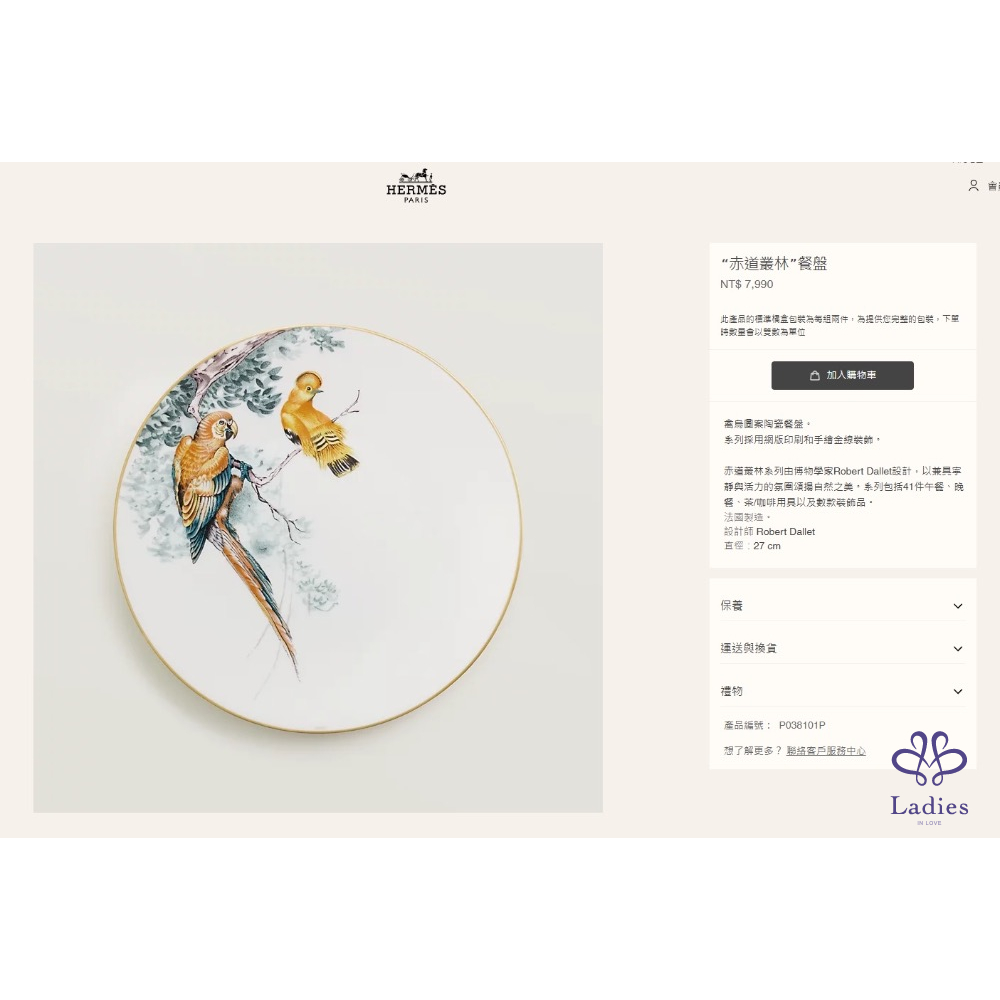Expand the 禮物 gift section

click(x=842, y=691)
